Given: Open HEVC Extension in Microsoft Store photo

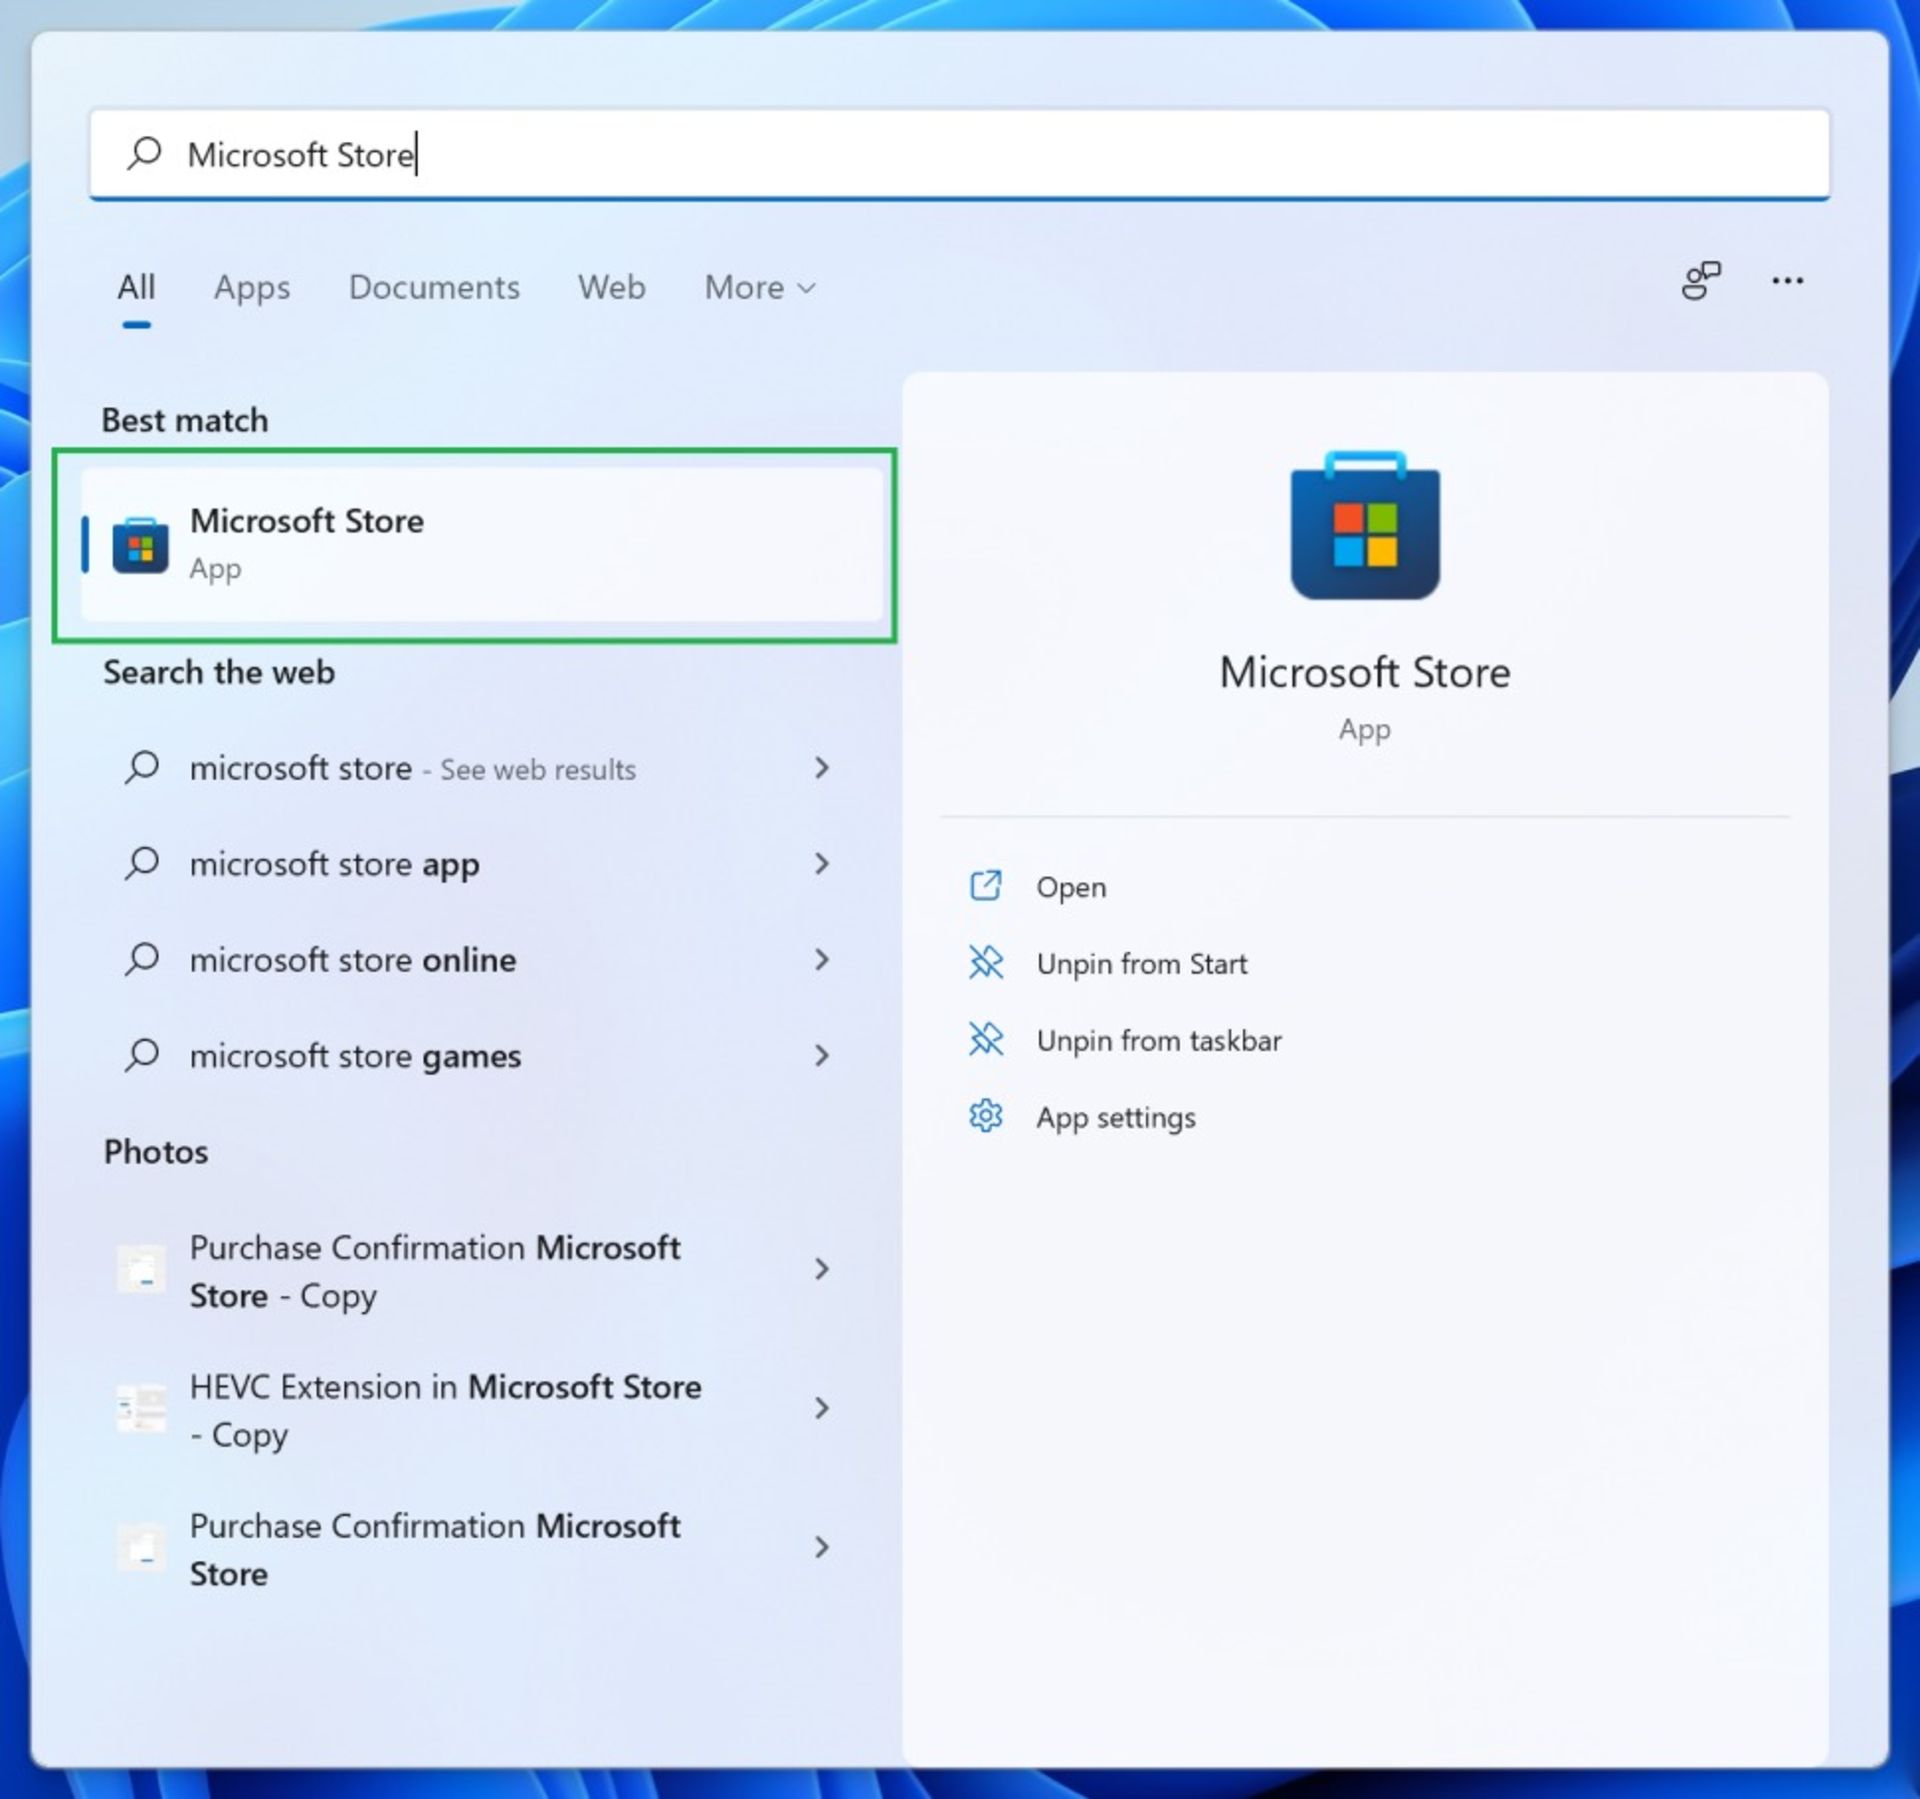Looking at the screenshot, I should point(445,1409).
